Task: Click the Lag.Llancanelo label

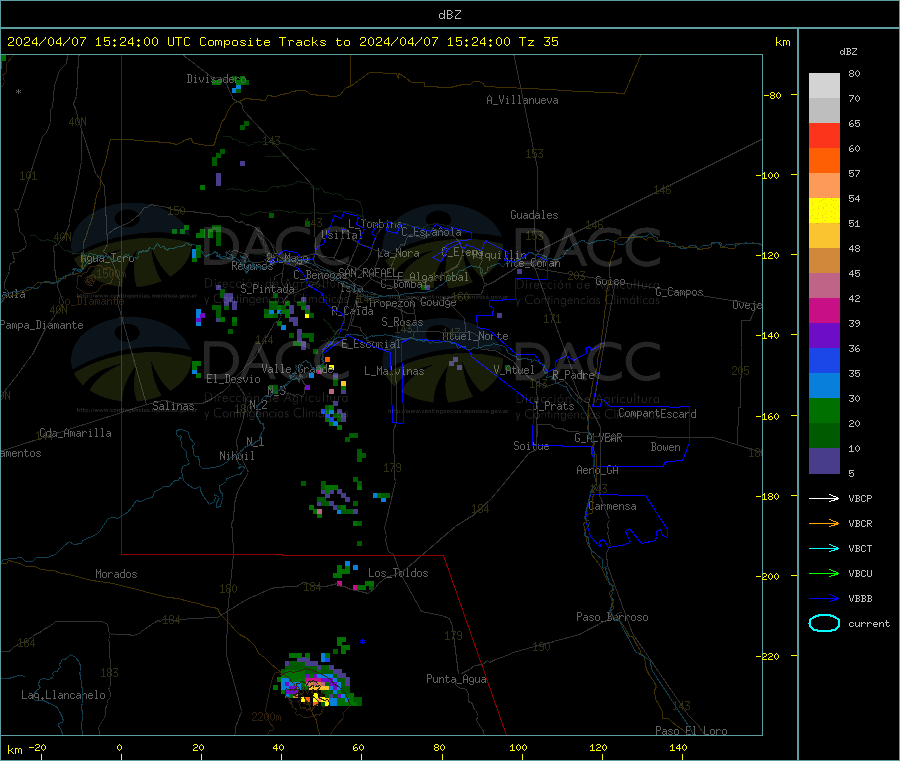Action: click(63, 695)
